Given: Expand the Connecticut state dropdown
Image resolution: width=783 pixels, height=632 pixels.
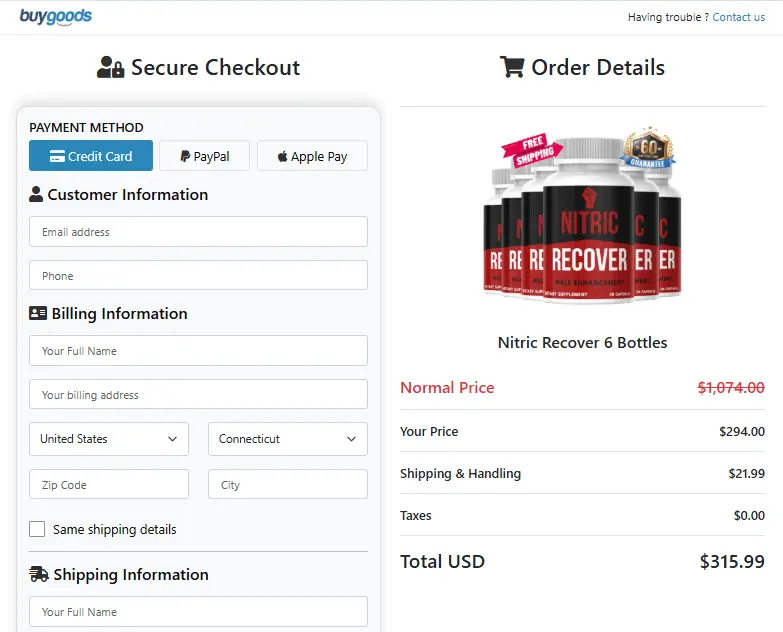Looking at the screenshot, I should click(288, 439).
